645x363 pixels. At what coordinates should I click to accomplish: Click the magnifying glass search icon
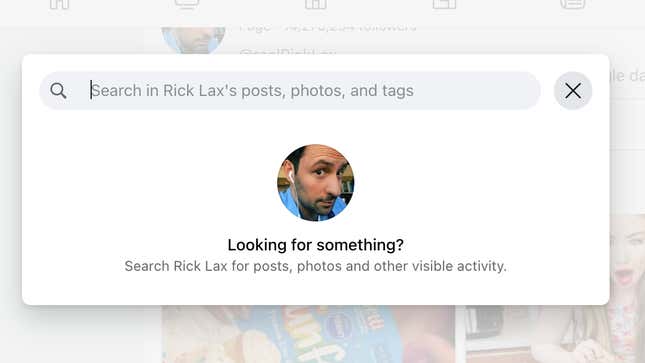[58, 91]
